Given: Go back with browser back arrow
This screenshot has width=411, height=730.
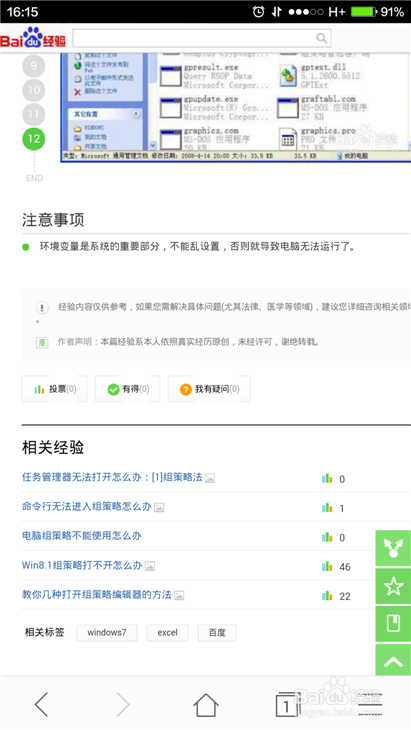Looking at the screenshot, I should 41,704.
